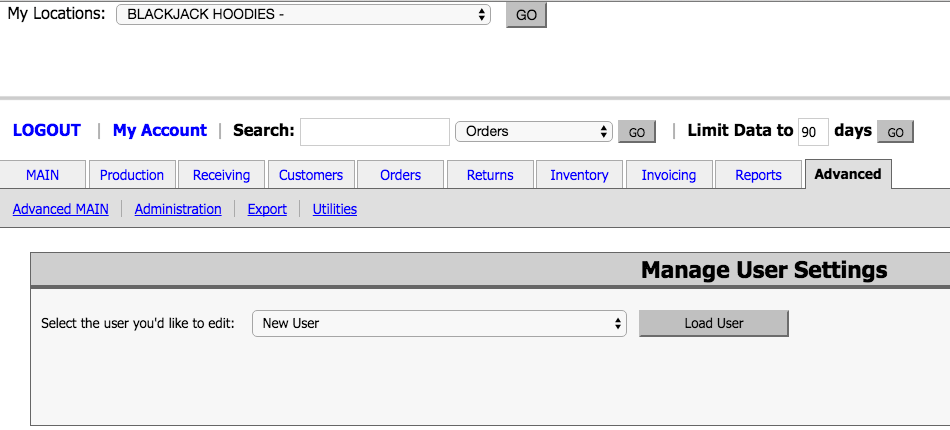Click the Limit Data days field
950x430 pixels.
coord(813,132)
